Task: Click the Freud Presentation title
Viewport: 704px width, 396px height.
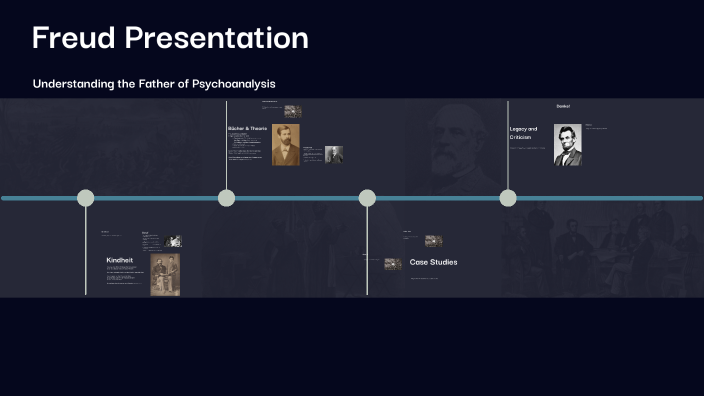Action: coord(170,37)
